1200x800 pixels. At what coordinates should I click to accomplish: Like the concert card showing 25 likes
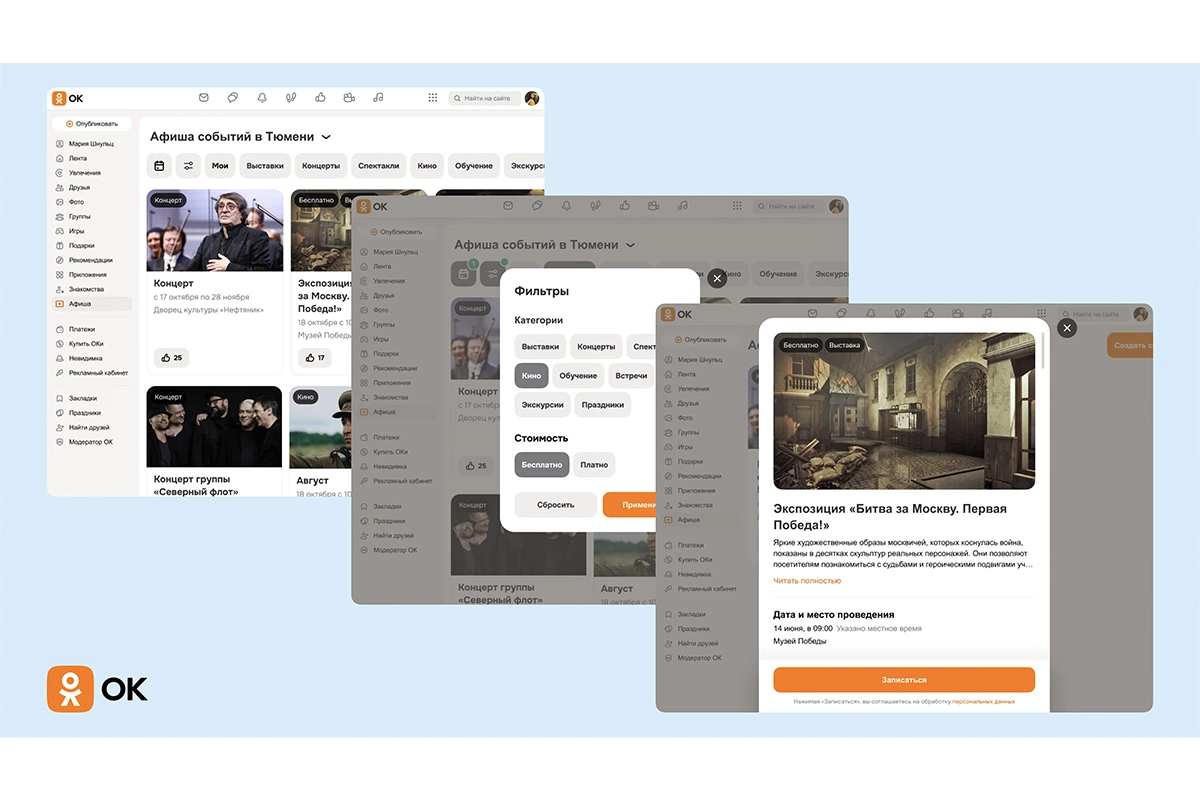click(171, 357)
